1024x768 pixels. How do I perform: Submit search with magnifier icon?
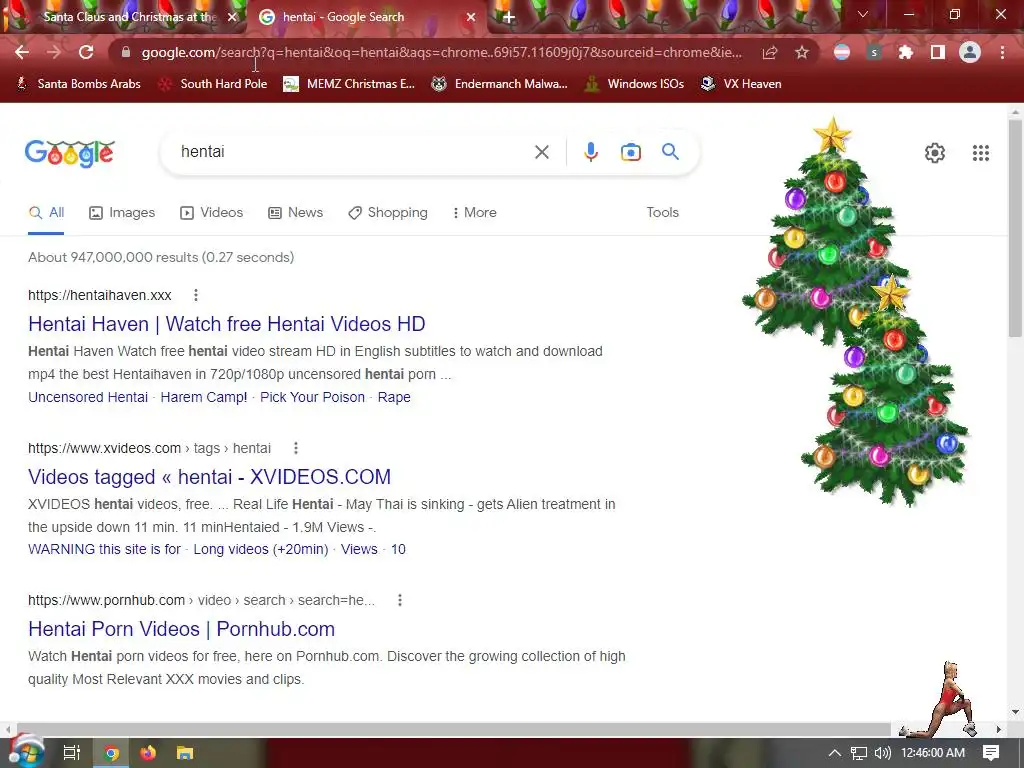click(670, 152)
